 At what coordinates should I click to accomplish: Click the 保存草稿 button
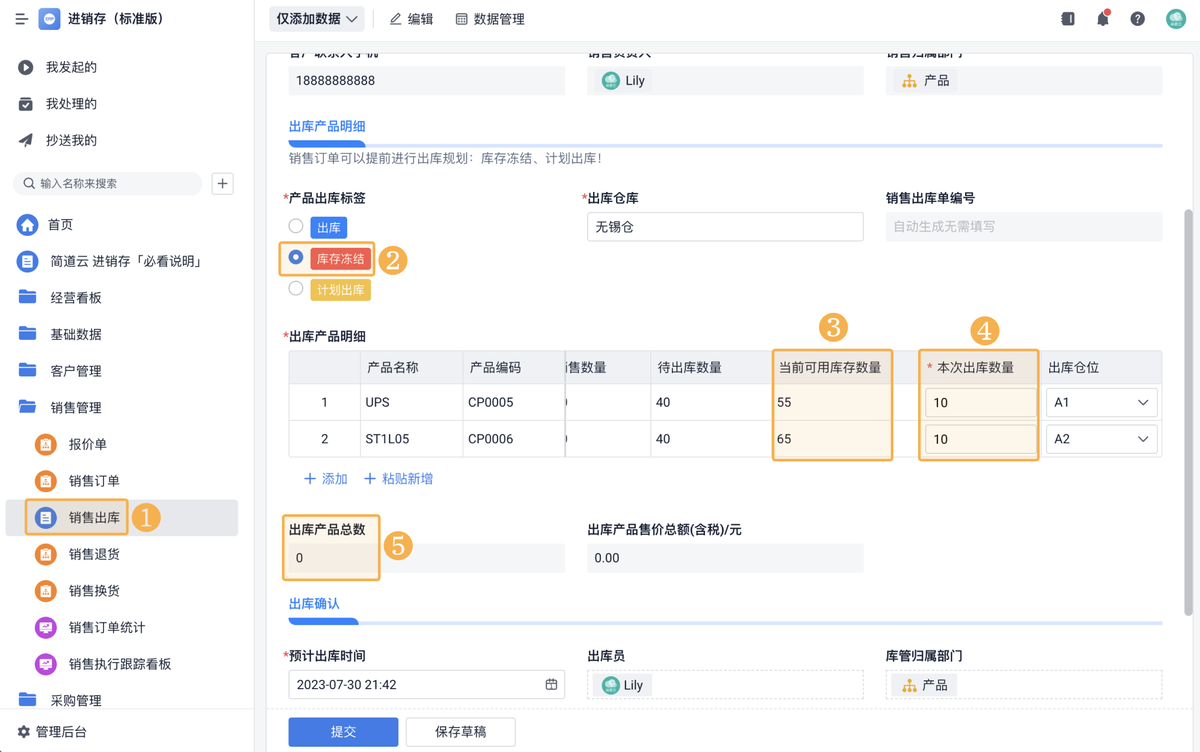pyautogui.click(x=460, y=732)
